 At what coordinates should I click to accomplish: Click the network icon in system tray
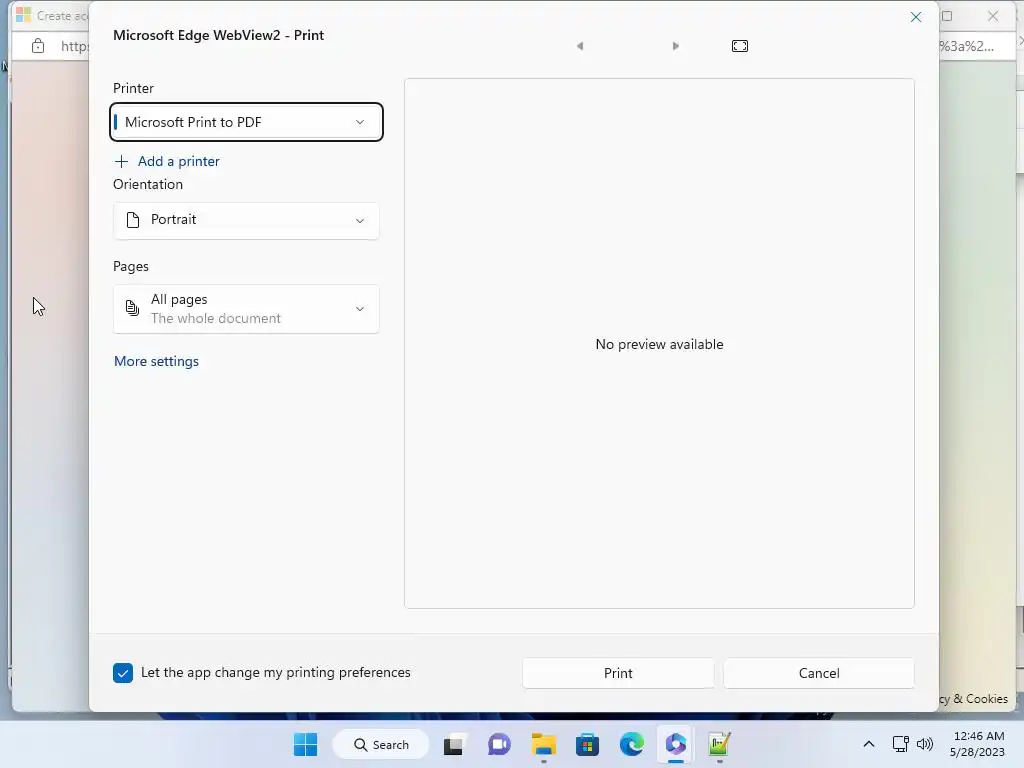[x=901, y=744]
